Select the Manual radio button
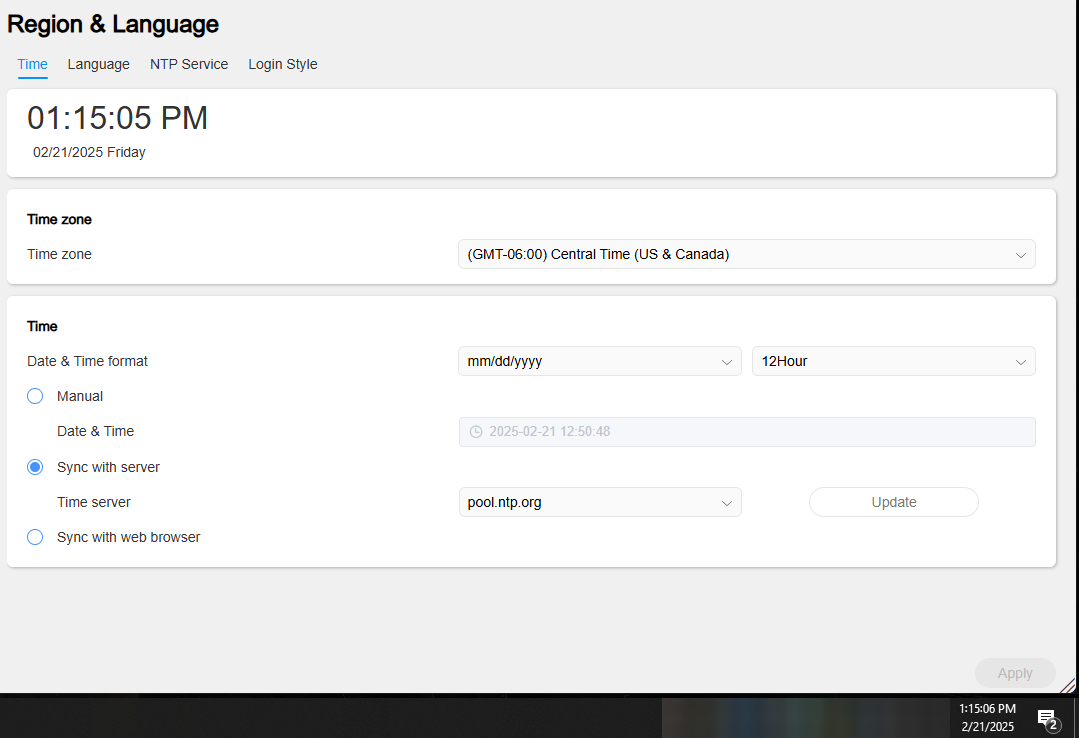 (35, 396)
